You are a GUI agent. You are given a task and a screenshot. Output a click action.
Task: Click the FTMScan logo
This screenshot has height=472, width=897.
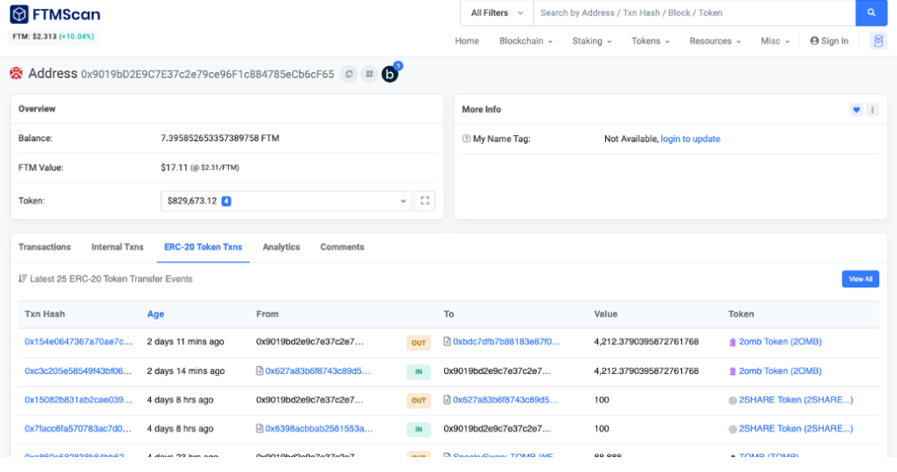pos(55,14)
